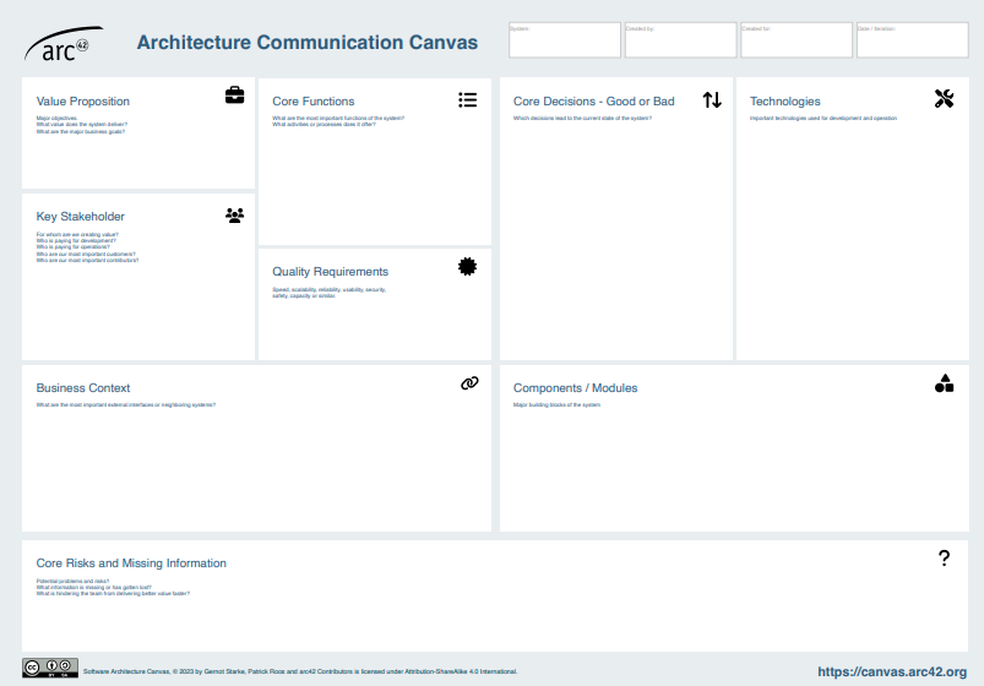Open the canvas.arc42.org link
Image resolution: width=984 pixels, height=686 pixels.
tap(892, 672)
